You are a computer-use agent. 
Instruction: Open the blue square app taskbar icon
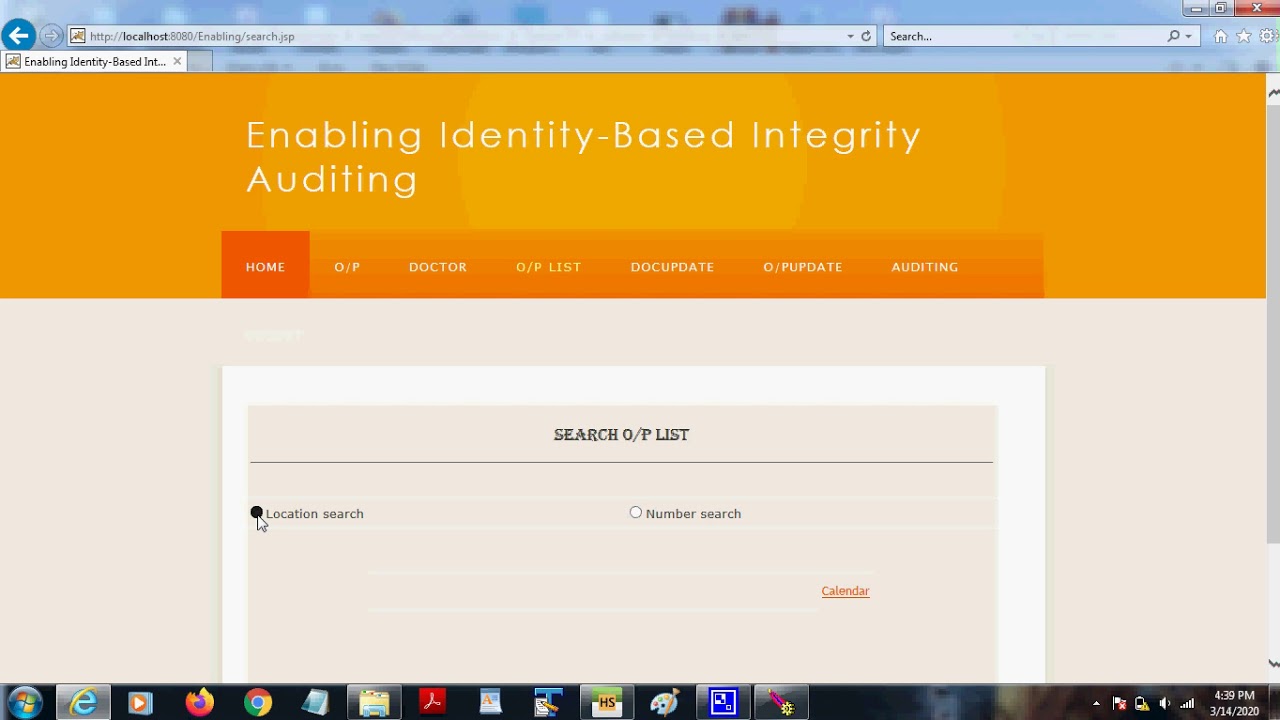(722, 703)
